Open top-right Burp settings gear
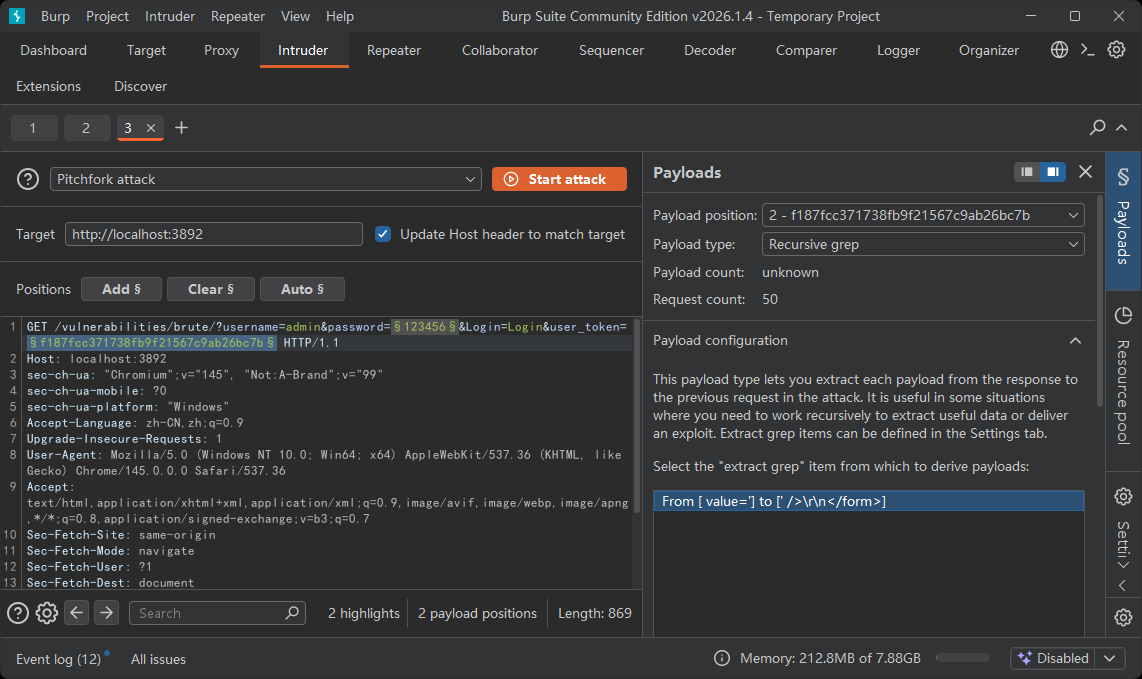The width and height of the screenshot is (1142, 679). 1116,50
